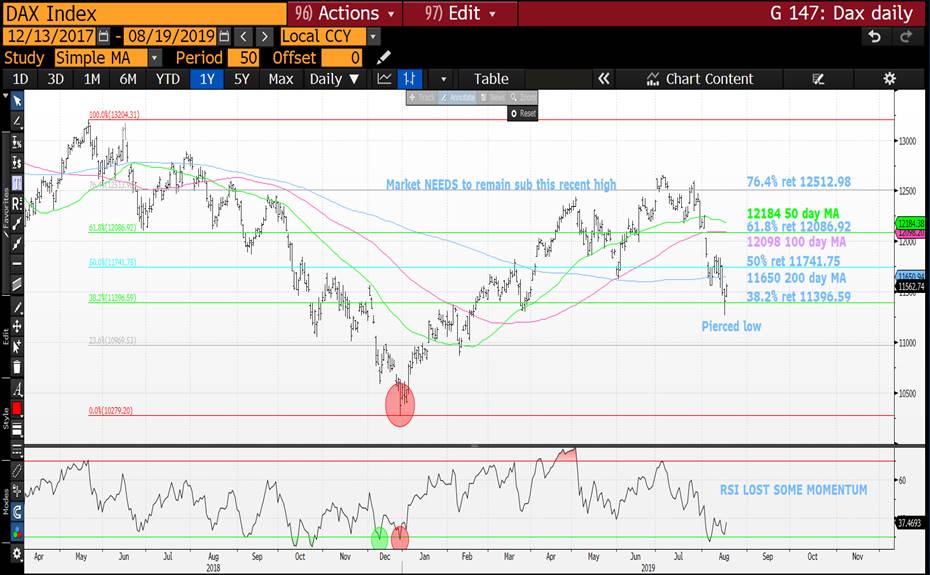Viewport: 930px width, 575px height.
Task: Open the text font style A tool
Action: pos(17,390)
